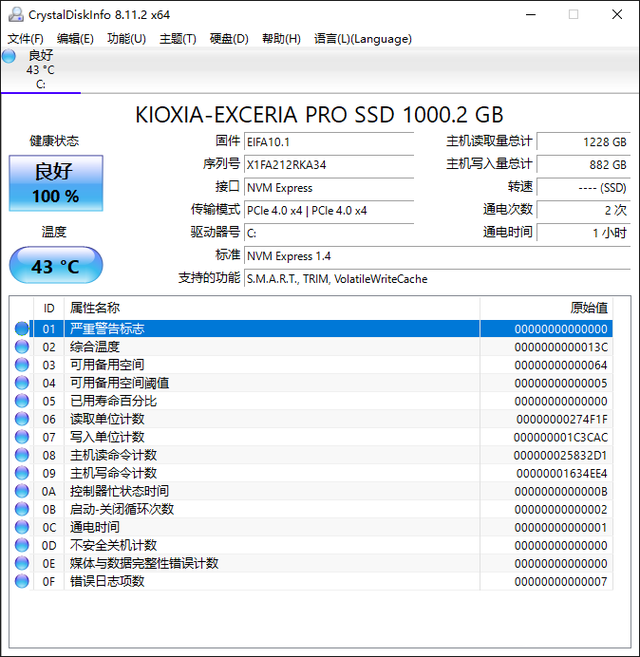Select the 读取单位计数 attribute row
This screenshot has height=657, width=640.
coord(313,419)
